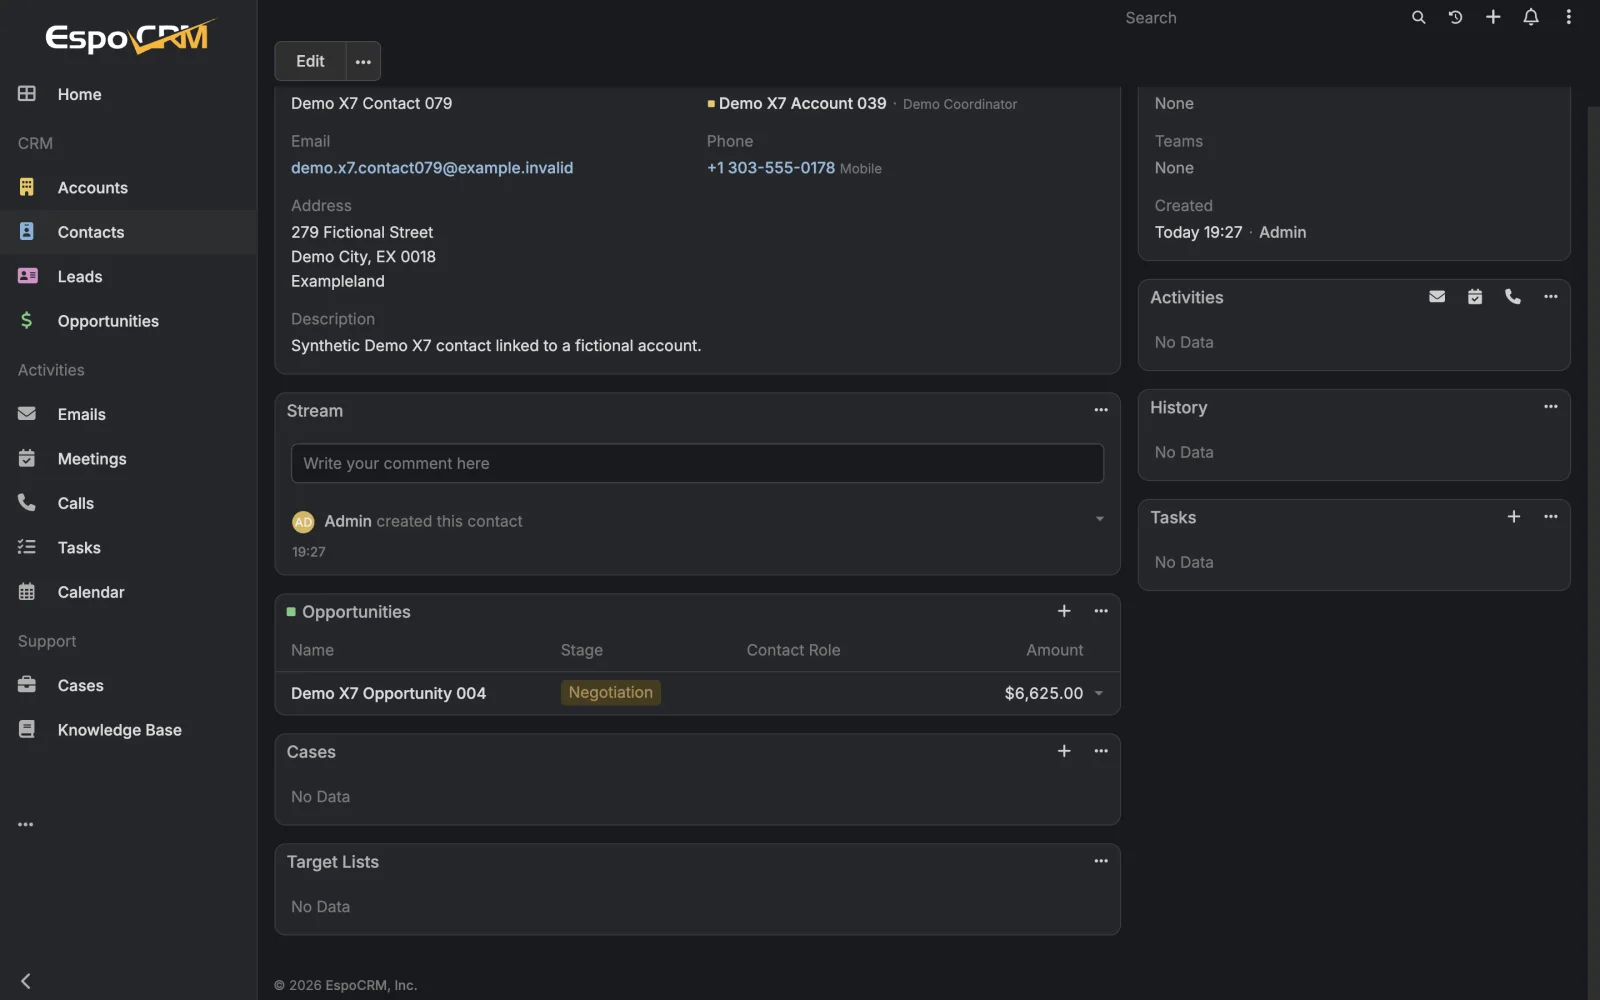This screenshot has width=1600, height=1000.
Task: Open the user menu vertical dots
Action: [1568, 17]
